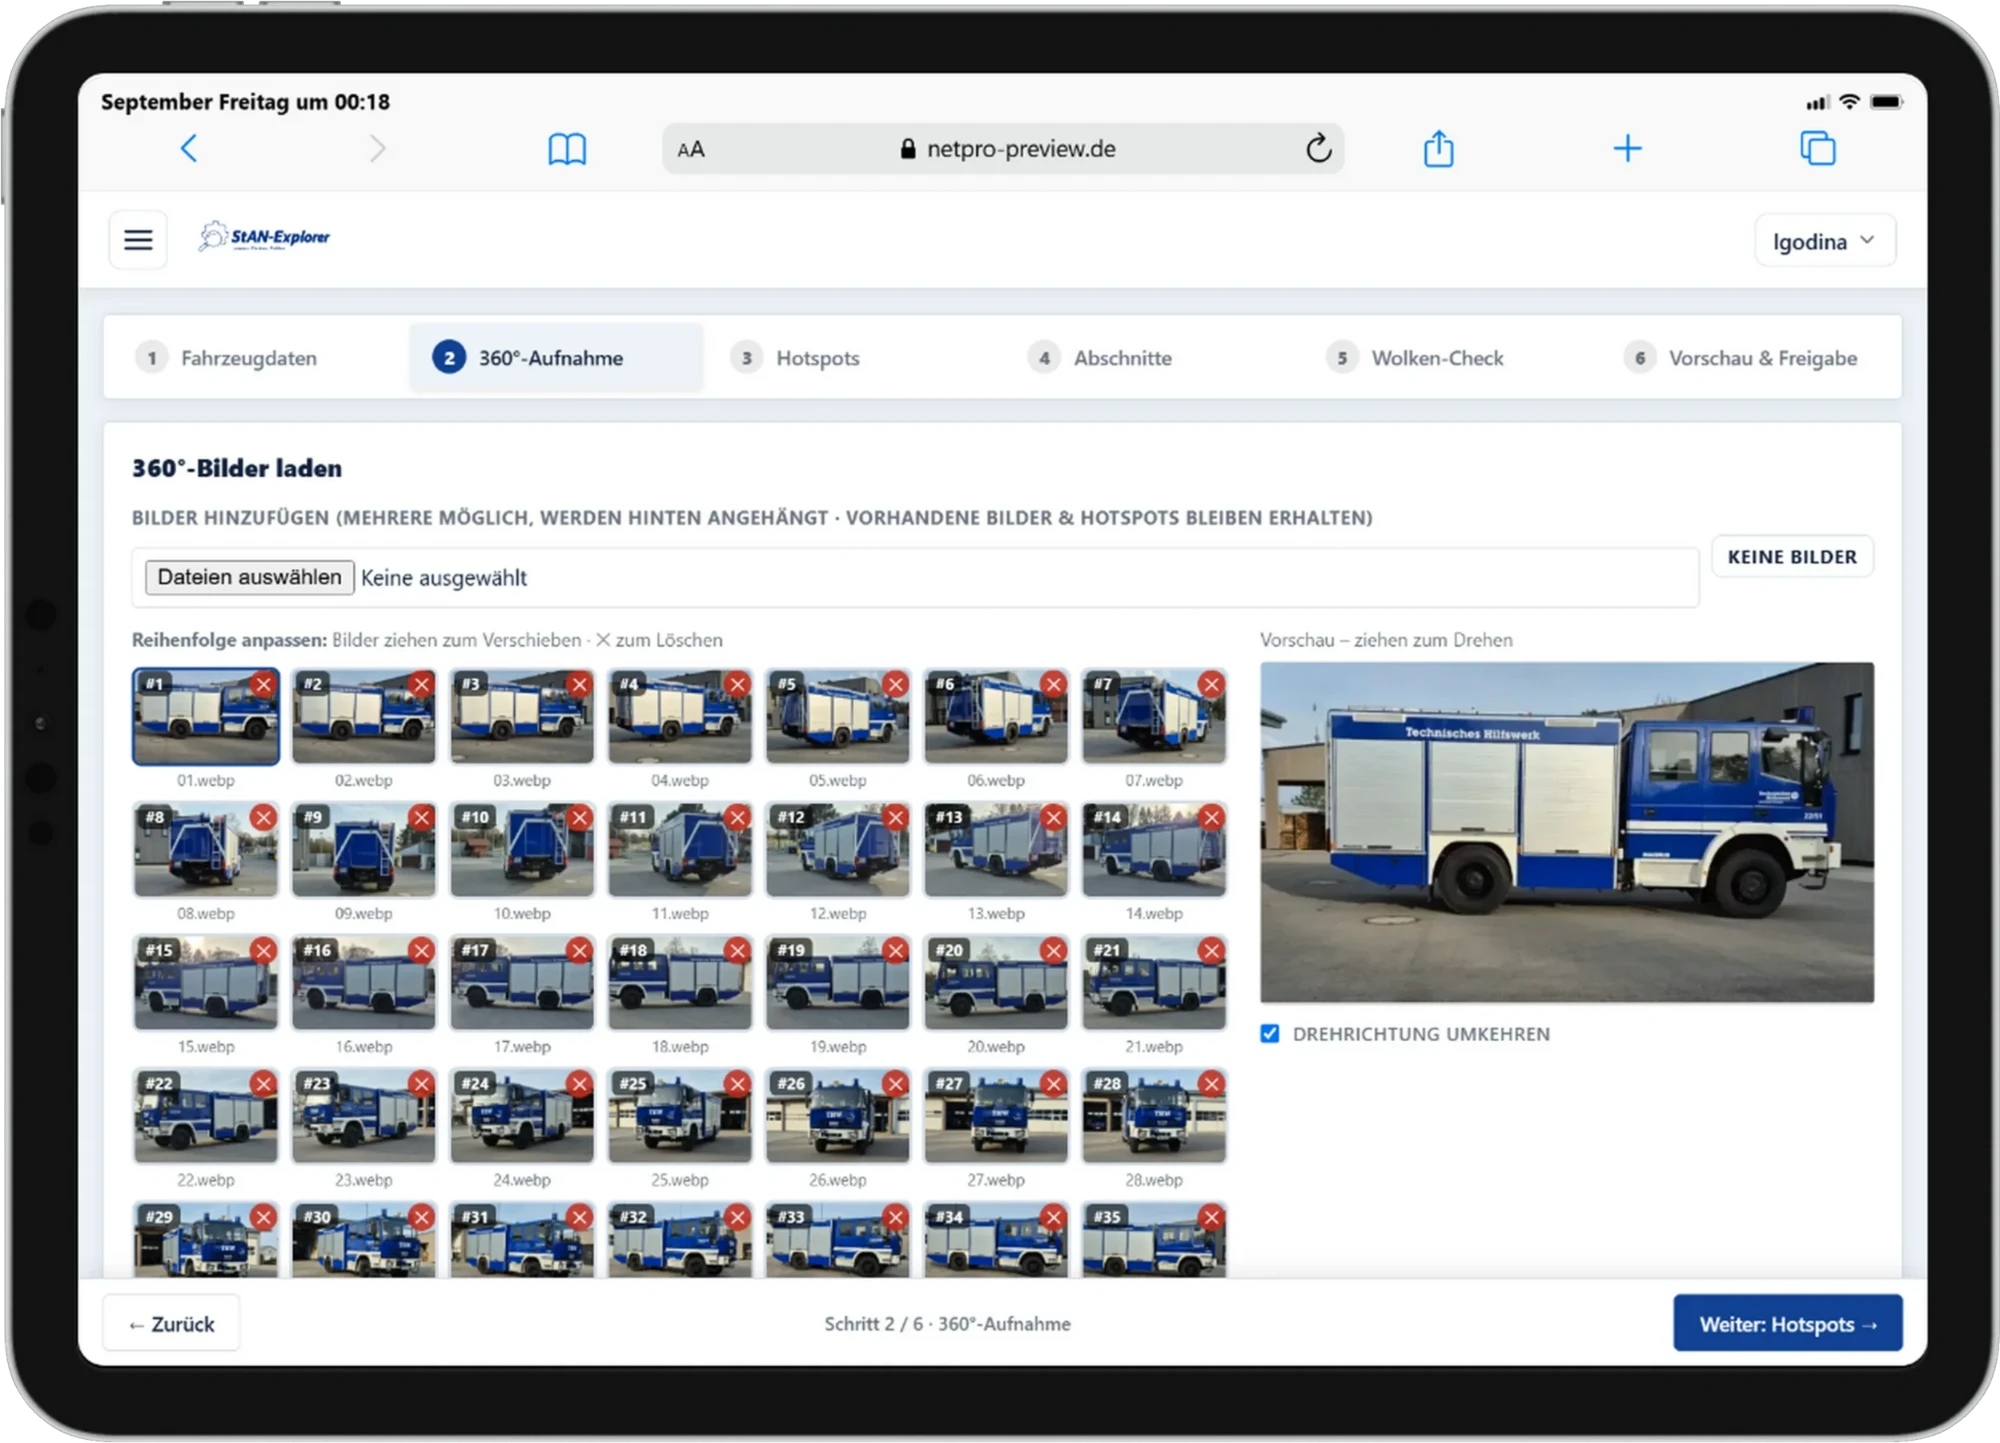Select thumbnail 10.webp
Screen dimensions: 2000x1443
click(x=522, y=849)
